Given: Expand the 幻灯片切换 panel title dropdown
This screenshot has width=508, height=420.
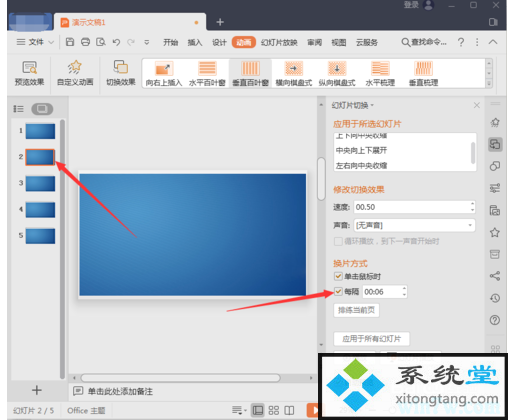Looking at the screenshot, I should pyautogui.click(x=372, y=105).
